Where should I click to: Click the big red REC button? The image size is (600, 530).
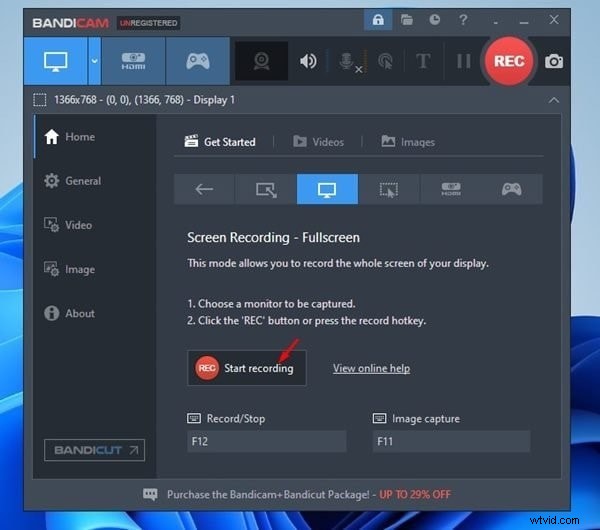[509, 61]
